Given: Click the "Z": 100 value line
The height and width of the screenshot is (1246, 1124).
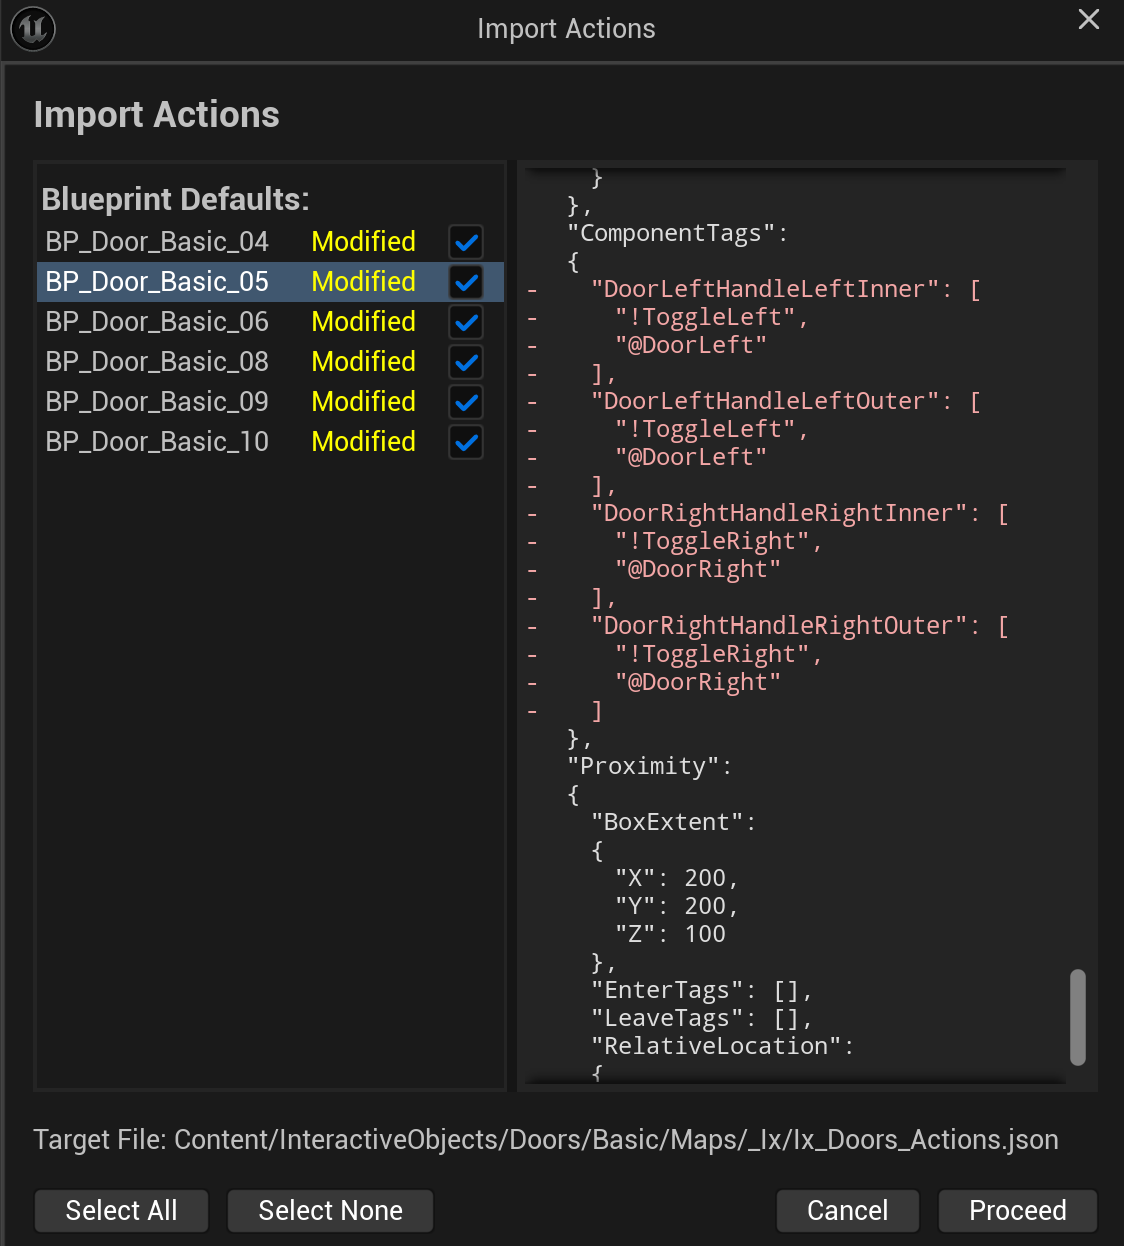Looking at the screenshot, I should [x=670, y=934].
